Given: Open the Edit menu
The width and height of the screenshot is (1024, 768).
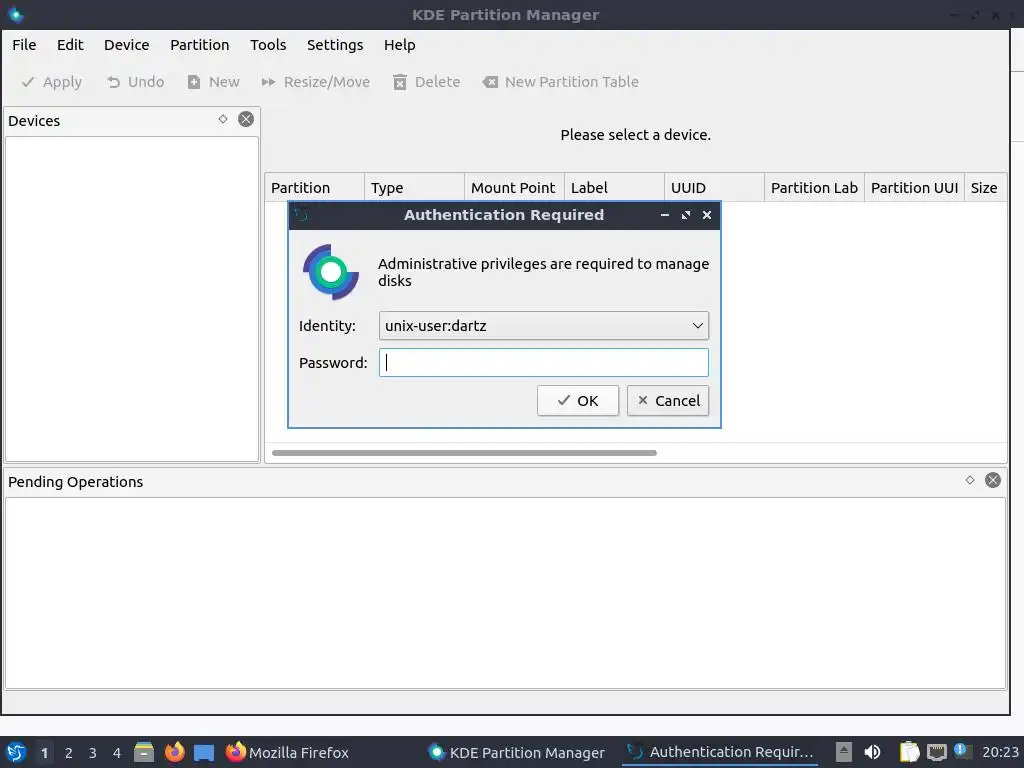Looking at the screenshot, I should pyautogui.click(x=70, y=44).
